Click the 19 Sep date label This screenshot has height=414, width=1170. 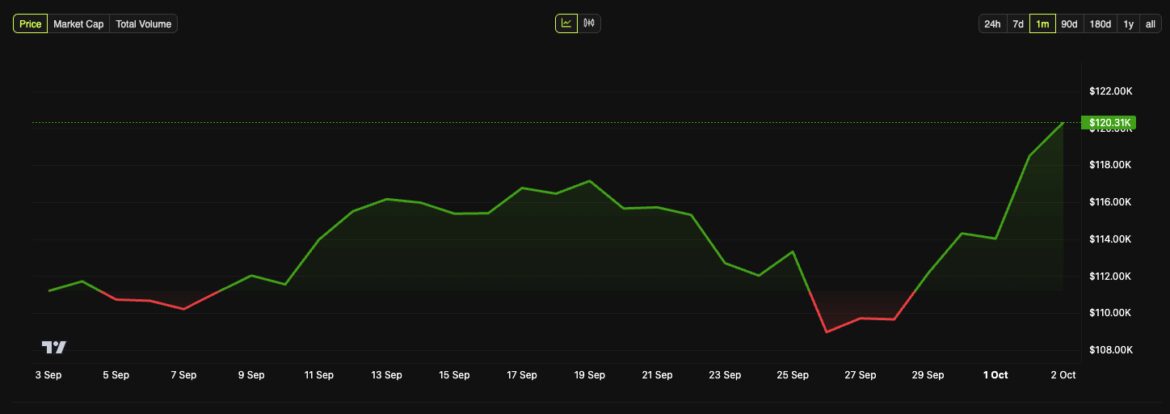(x=589, y=375)
